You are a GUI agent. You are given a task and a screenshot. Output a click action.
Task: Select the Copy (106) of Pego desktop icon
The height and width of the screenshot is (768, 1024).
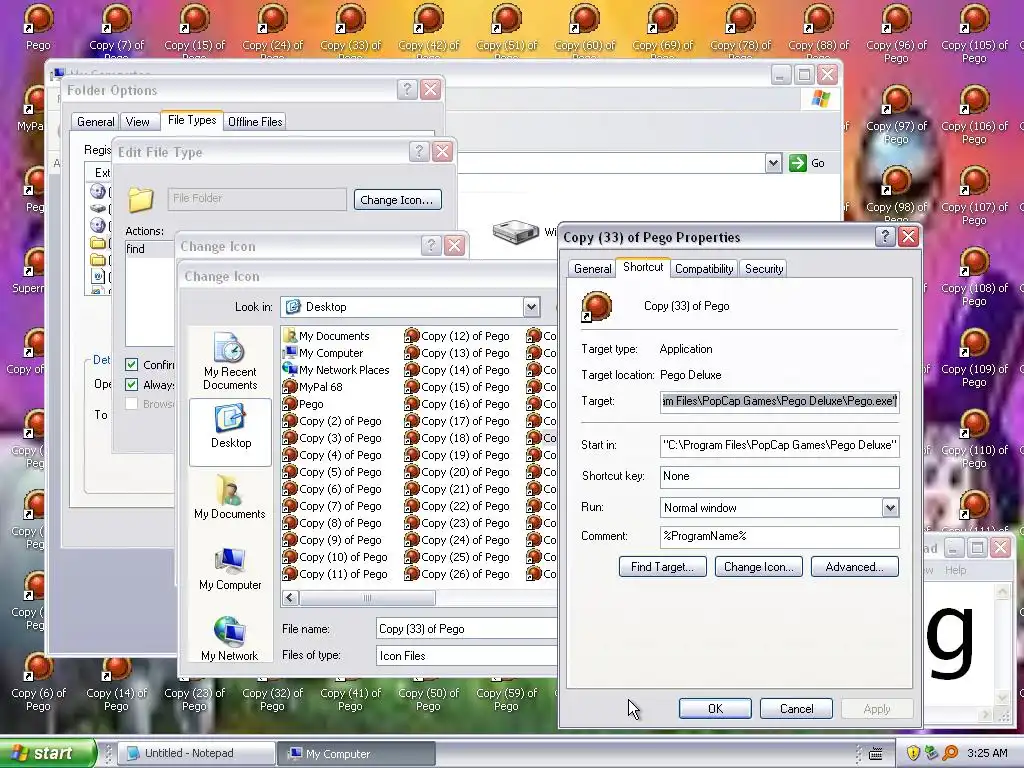click(x=974, y=114)
